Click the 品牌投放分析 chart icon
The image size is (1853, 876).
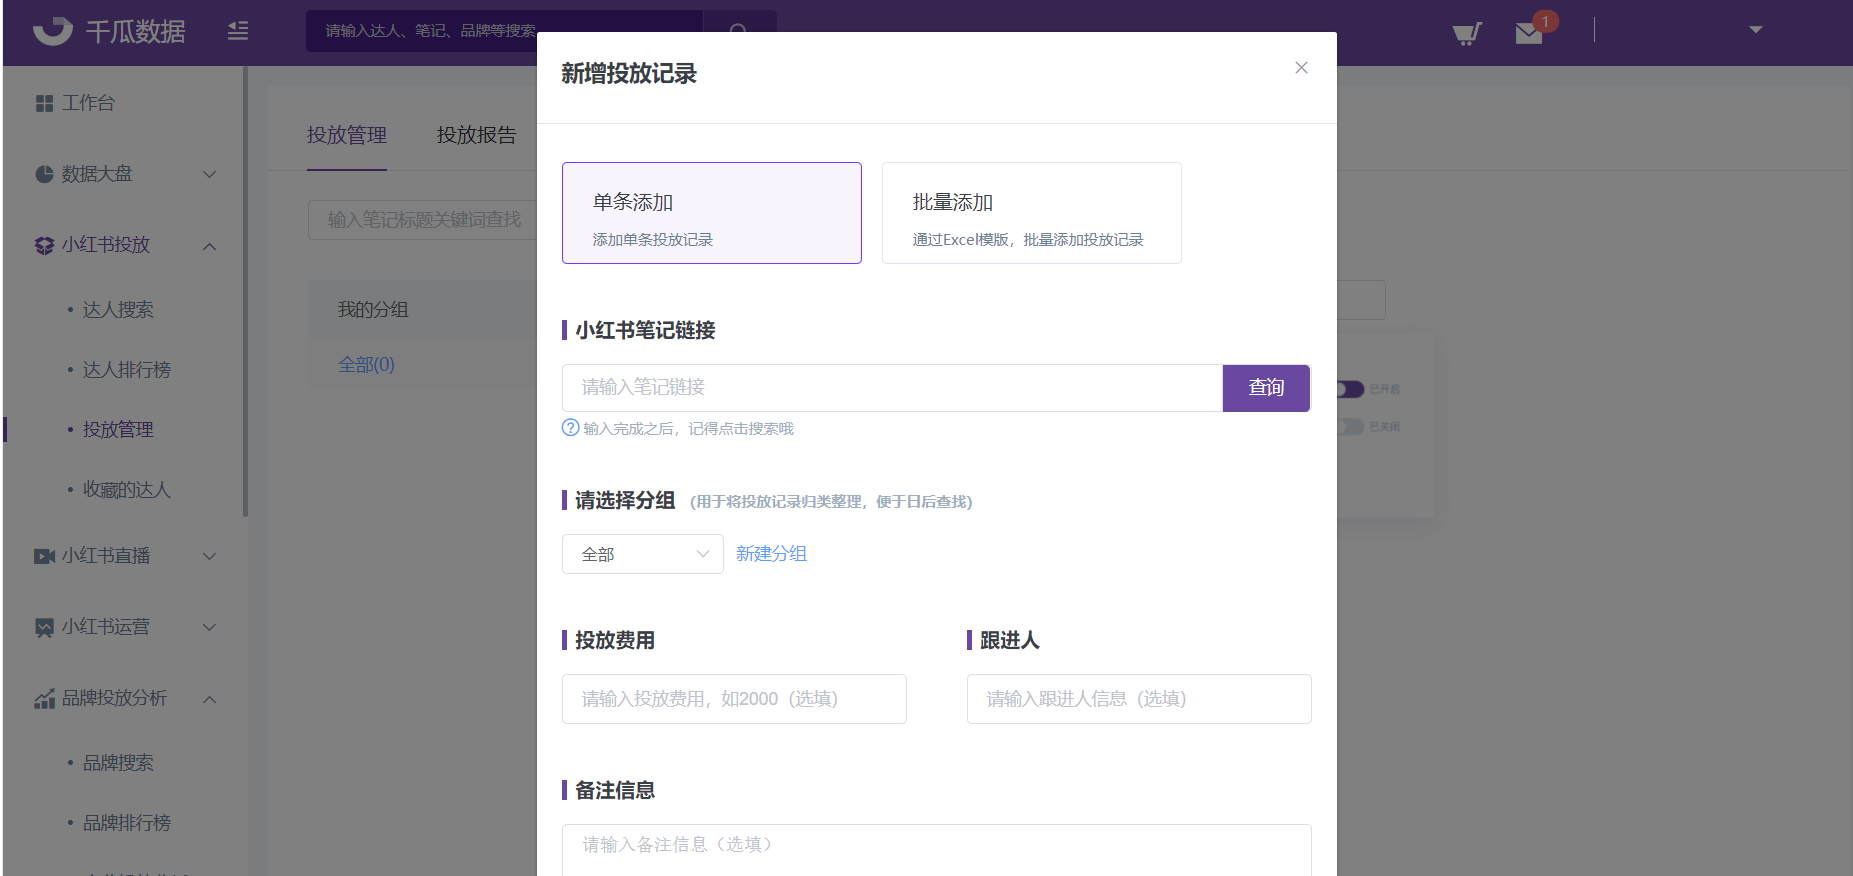(44, 699)
